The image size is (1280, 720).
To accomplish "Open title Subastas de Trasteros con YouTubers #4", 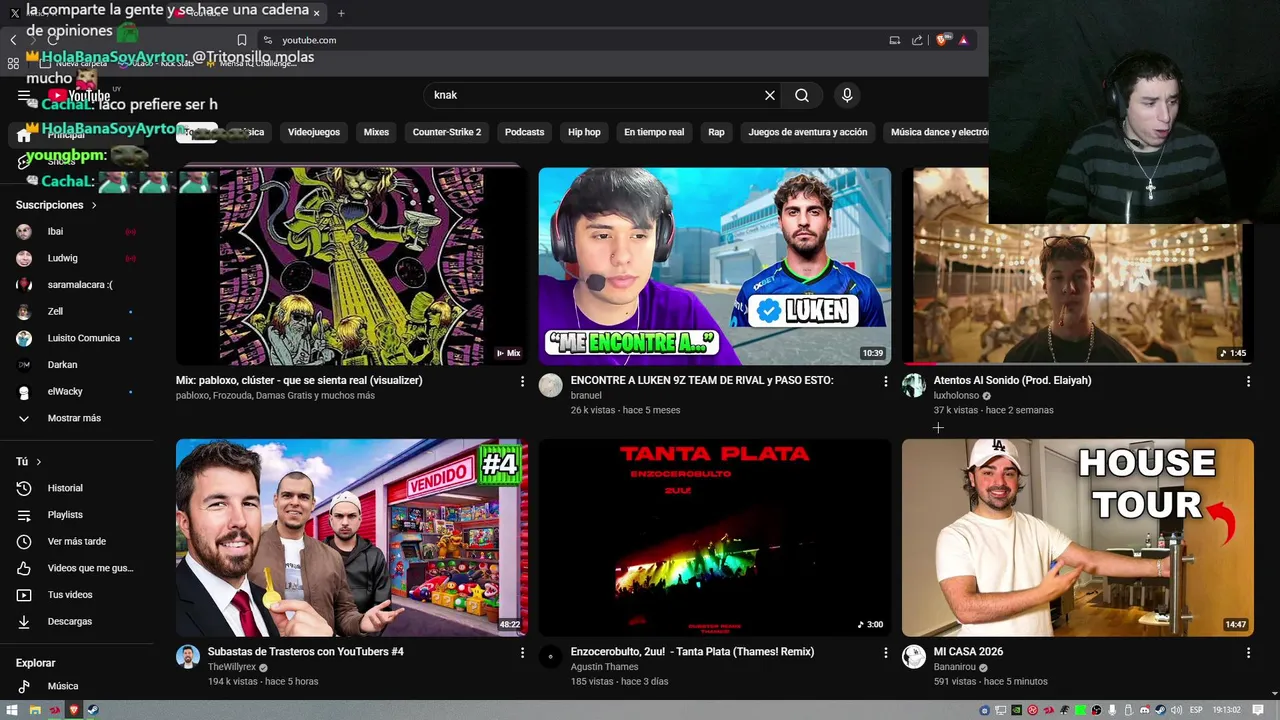I will point(306,652).
